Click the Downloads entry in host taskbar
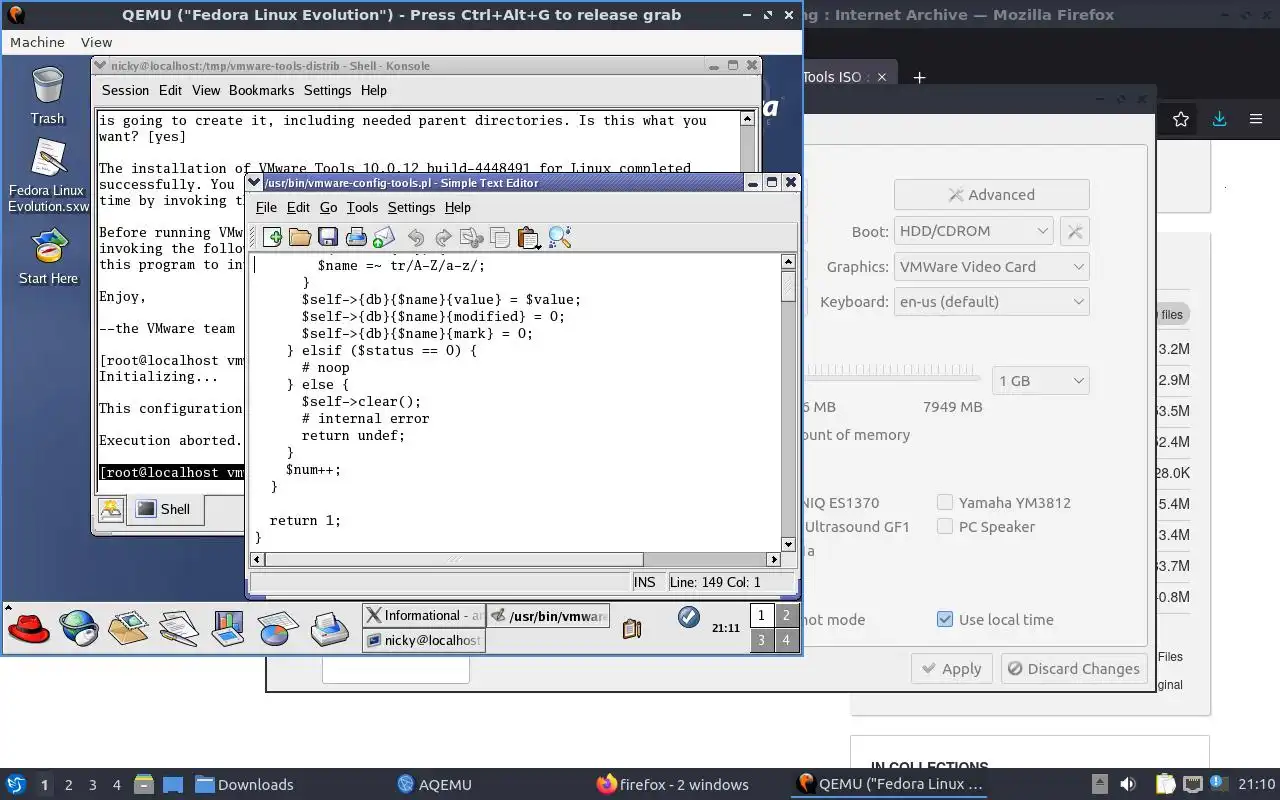The height and width of the screenshot is (800, 1280). pos(244,785)
